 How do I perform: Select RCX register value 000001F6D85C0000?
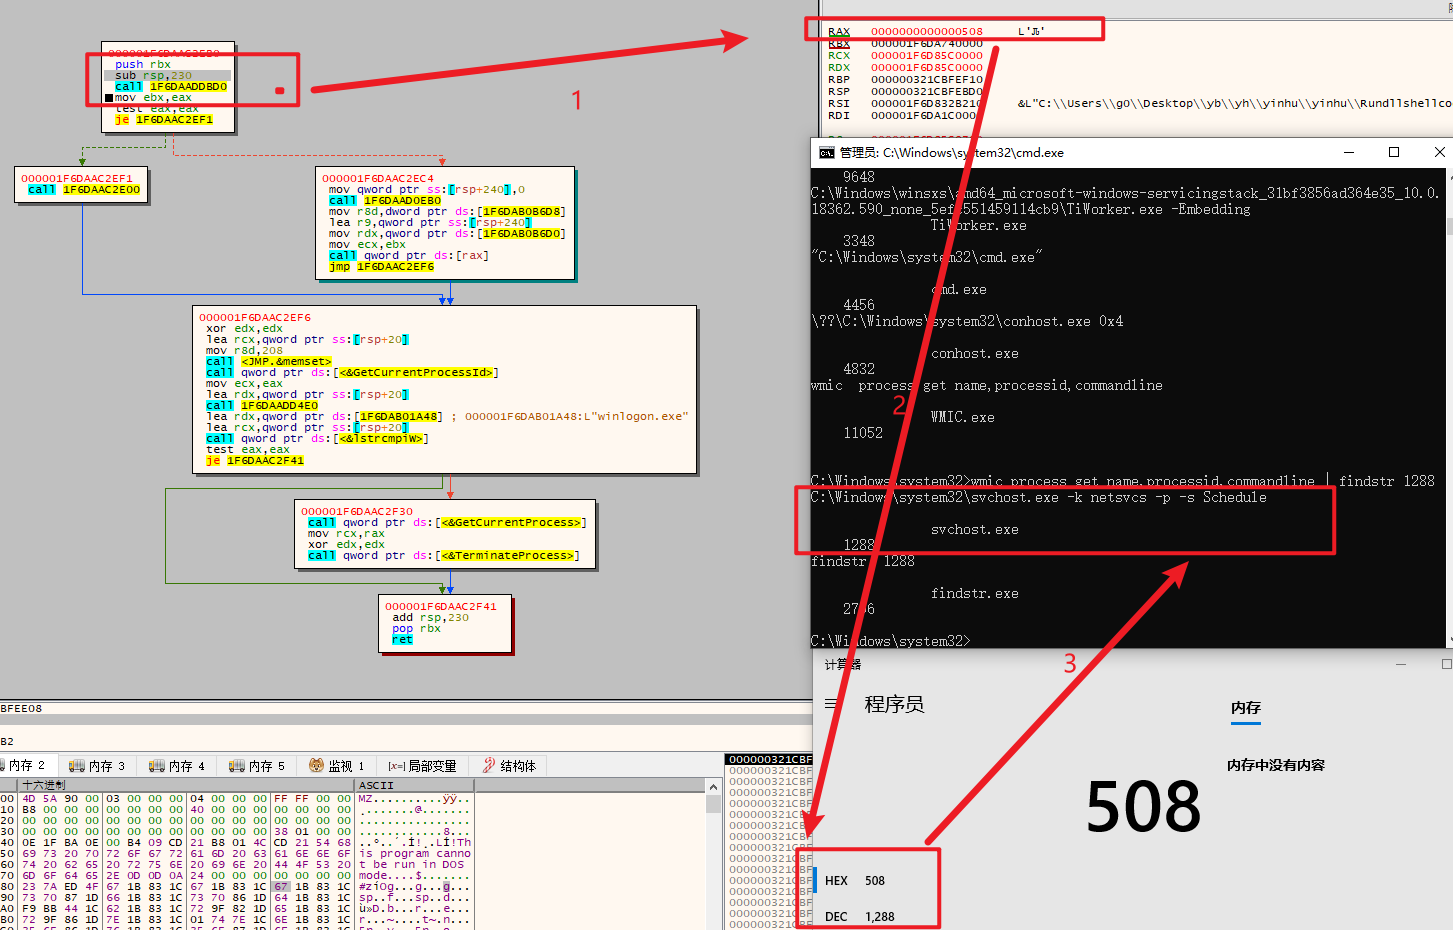coord(927,56)
